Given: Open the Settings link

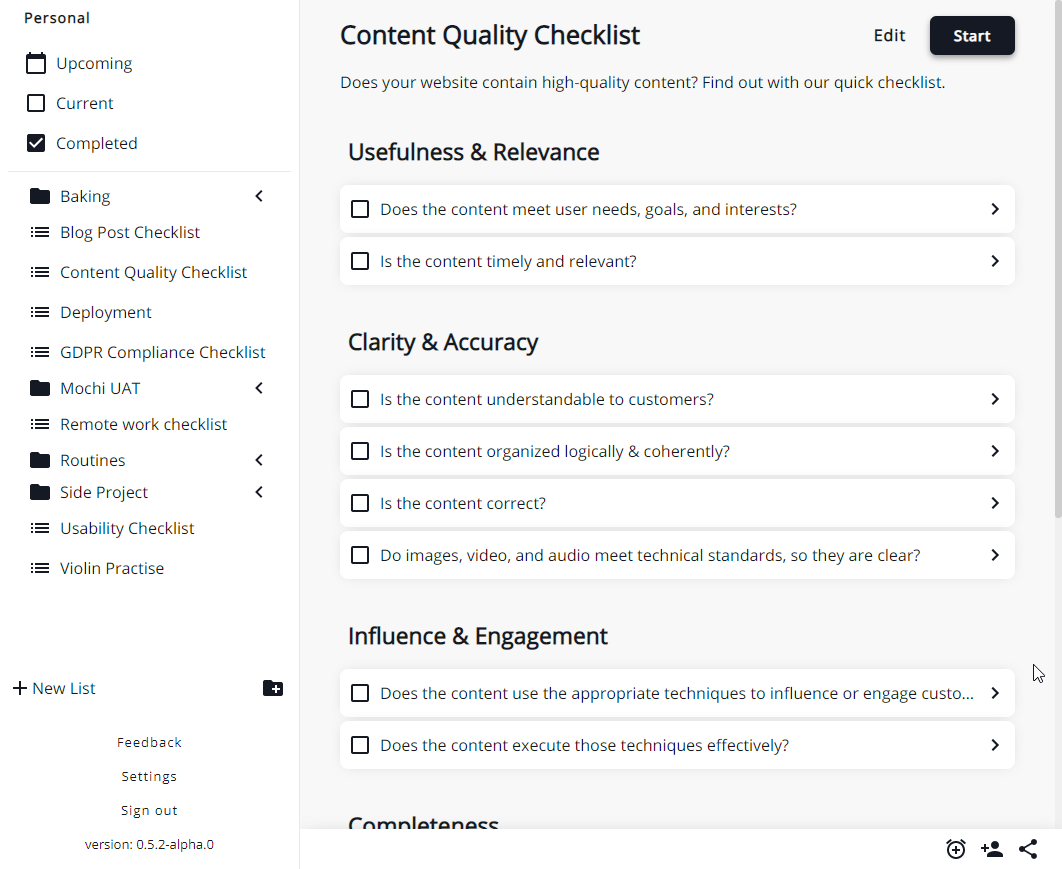Looking at the screenshot, I should [149, 777].
